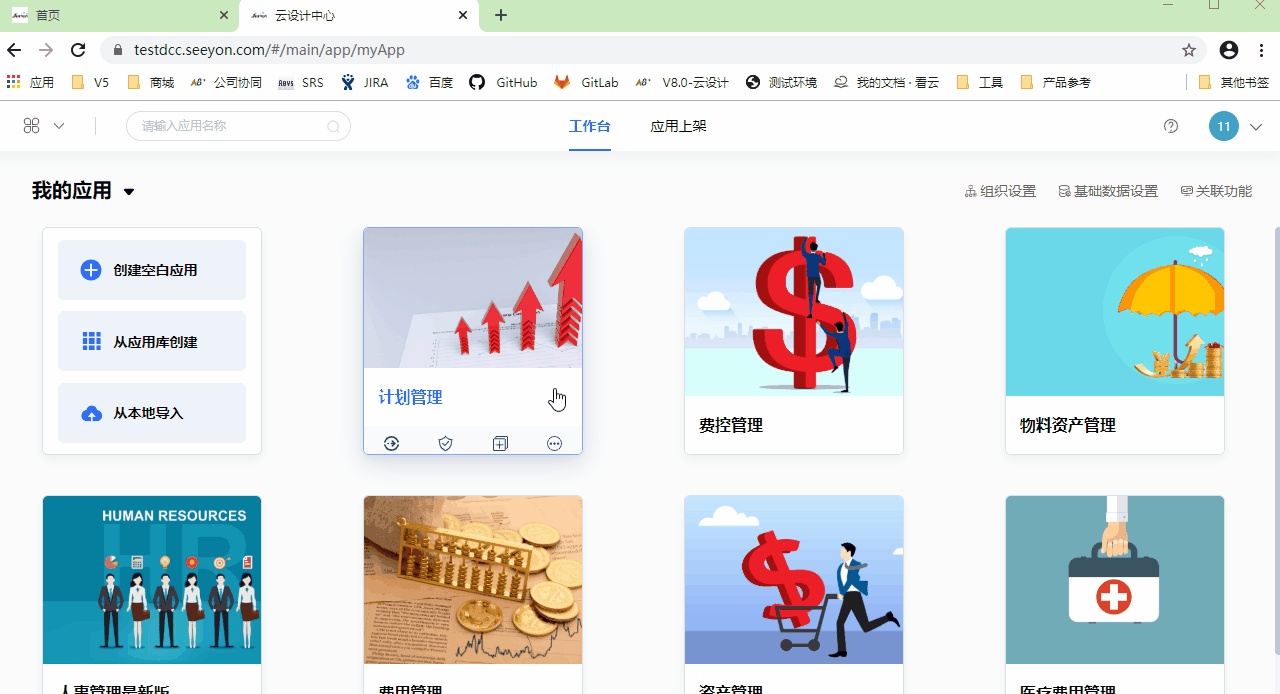Image resolution: width=1280 pixels, height=694 pixels.
Task: Click the 从应用库创建 button
Action: click(x=152, y=342)
